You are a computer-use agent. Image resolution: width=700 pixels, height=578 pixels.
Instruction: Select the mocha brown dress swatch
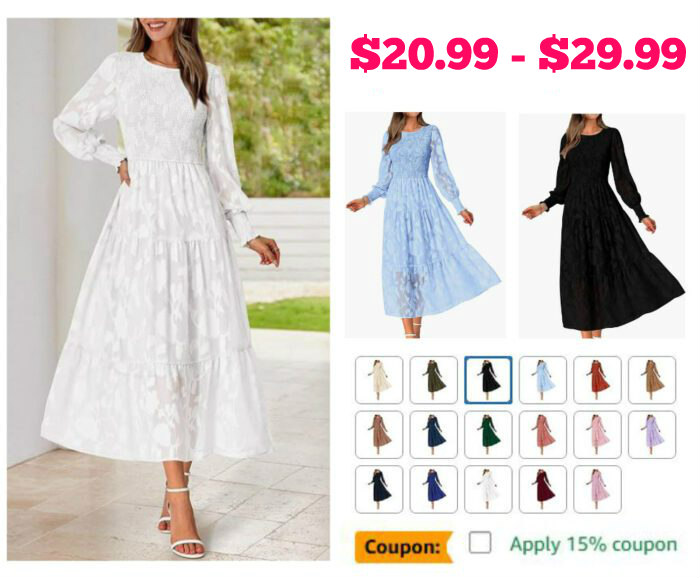(379, 435)
